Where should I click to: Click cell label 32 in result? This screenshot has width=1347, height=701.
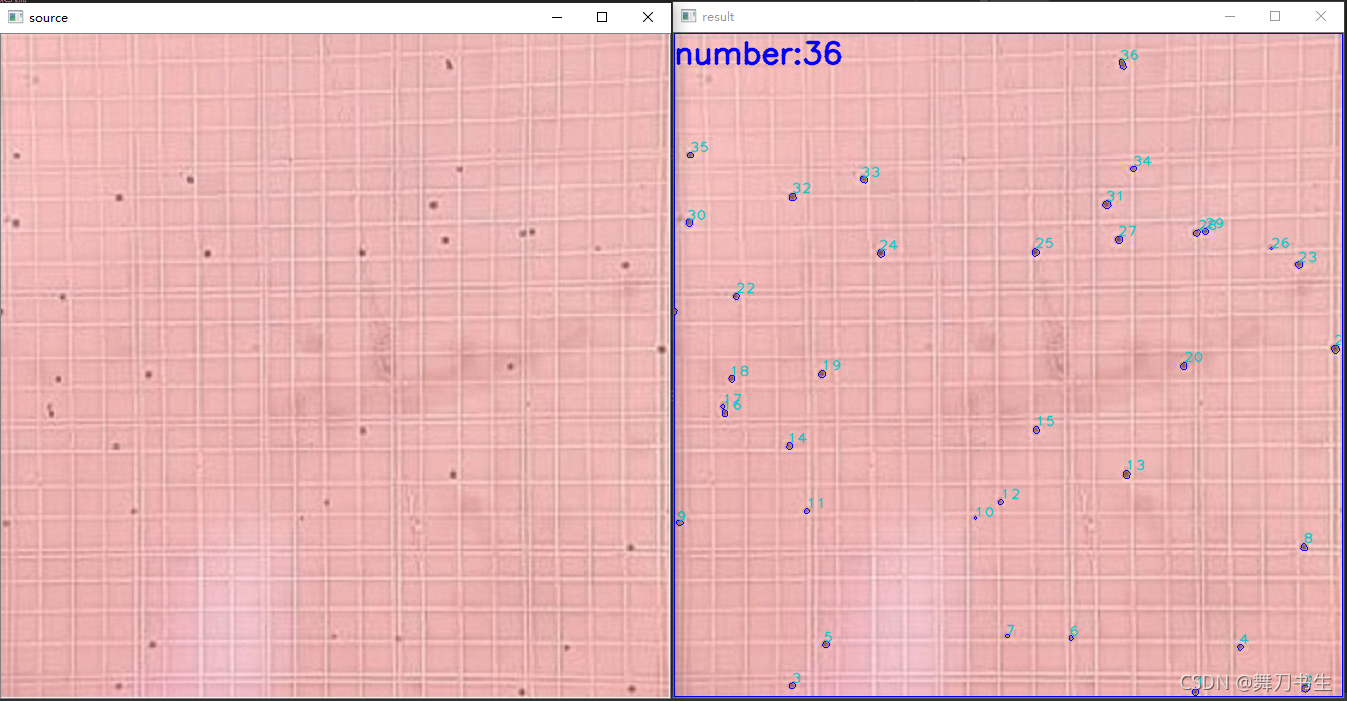[802, 188]
